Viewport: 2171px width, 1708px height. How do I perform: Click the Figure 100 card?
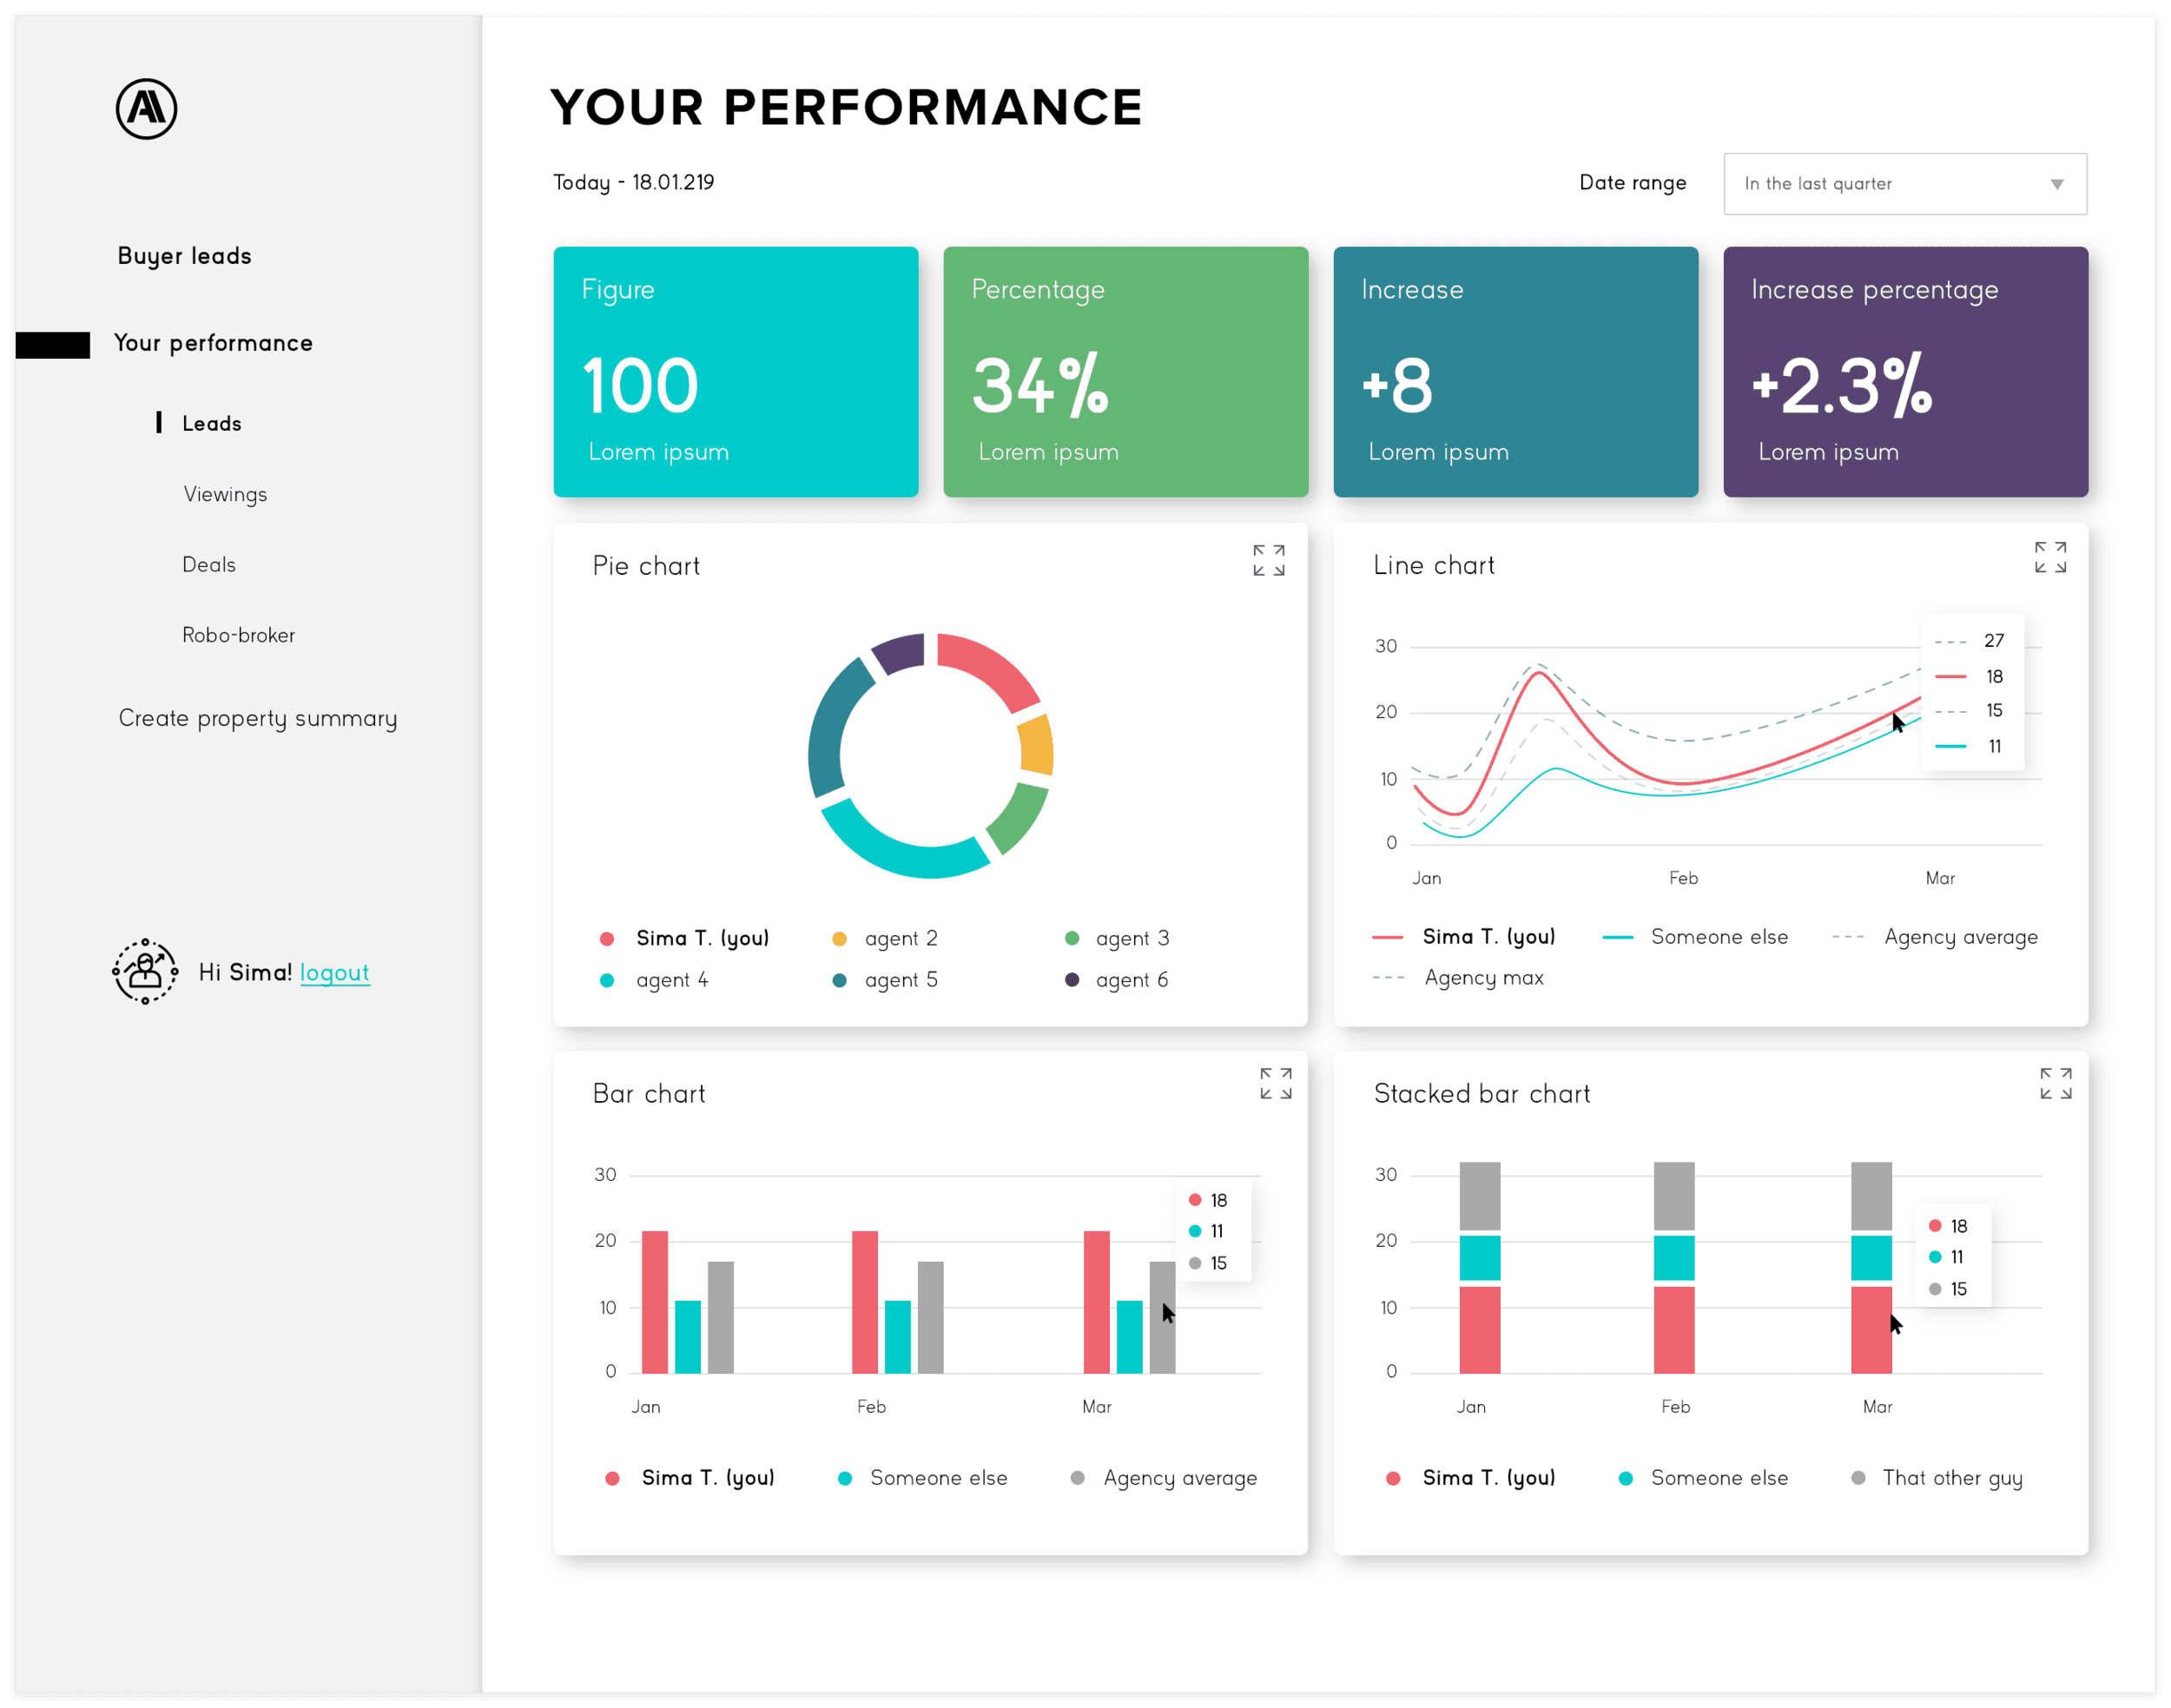coord(735,372)
